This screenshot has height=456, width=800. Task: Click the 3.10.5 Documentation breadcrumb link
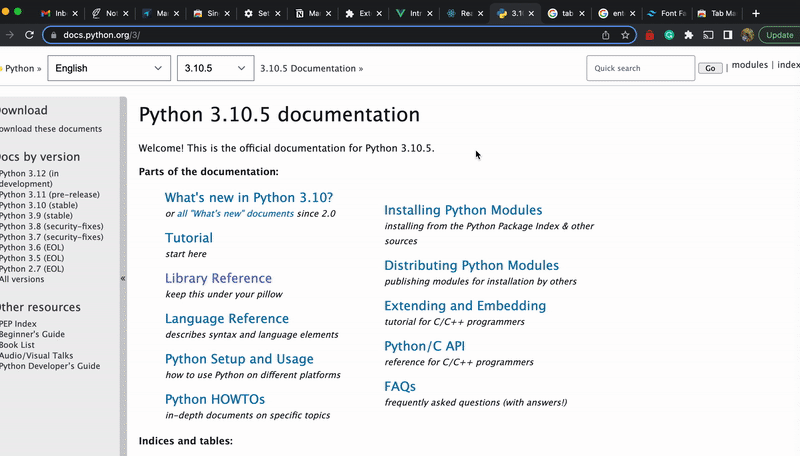click(x=308, y=68)
